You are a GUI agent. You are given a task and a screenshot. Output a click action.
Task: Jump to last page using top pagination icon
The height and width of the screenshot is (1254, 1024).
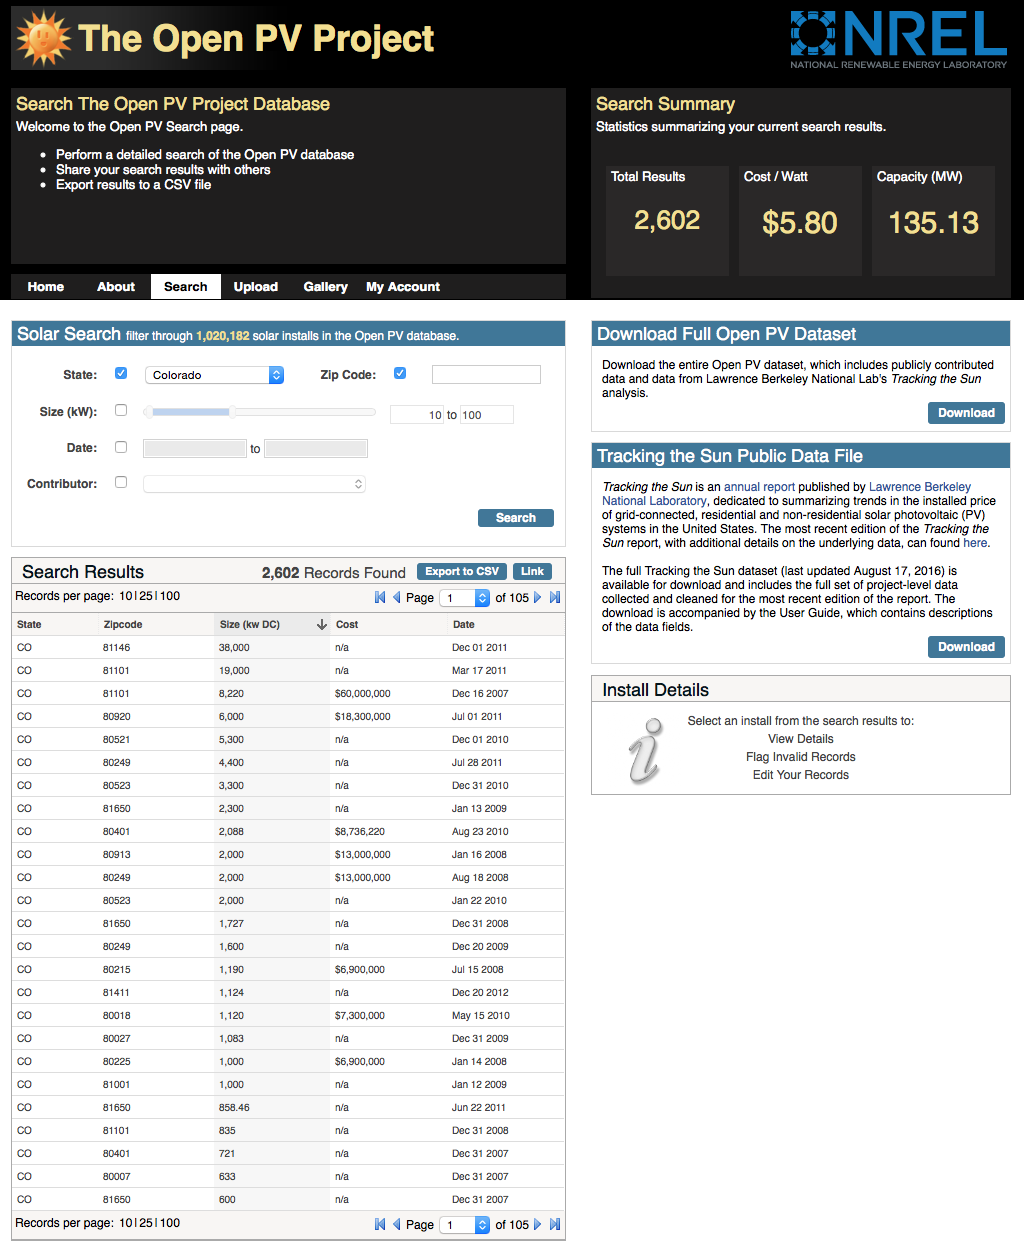tap(555, 597)
